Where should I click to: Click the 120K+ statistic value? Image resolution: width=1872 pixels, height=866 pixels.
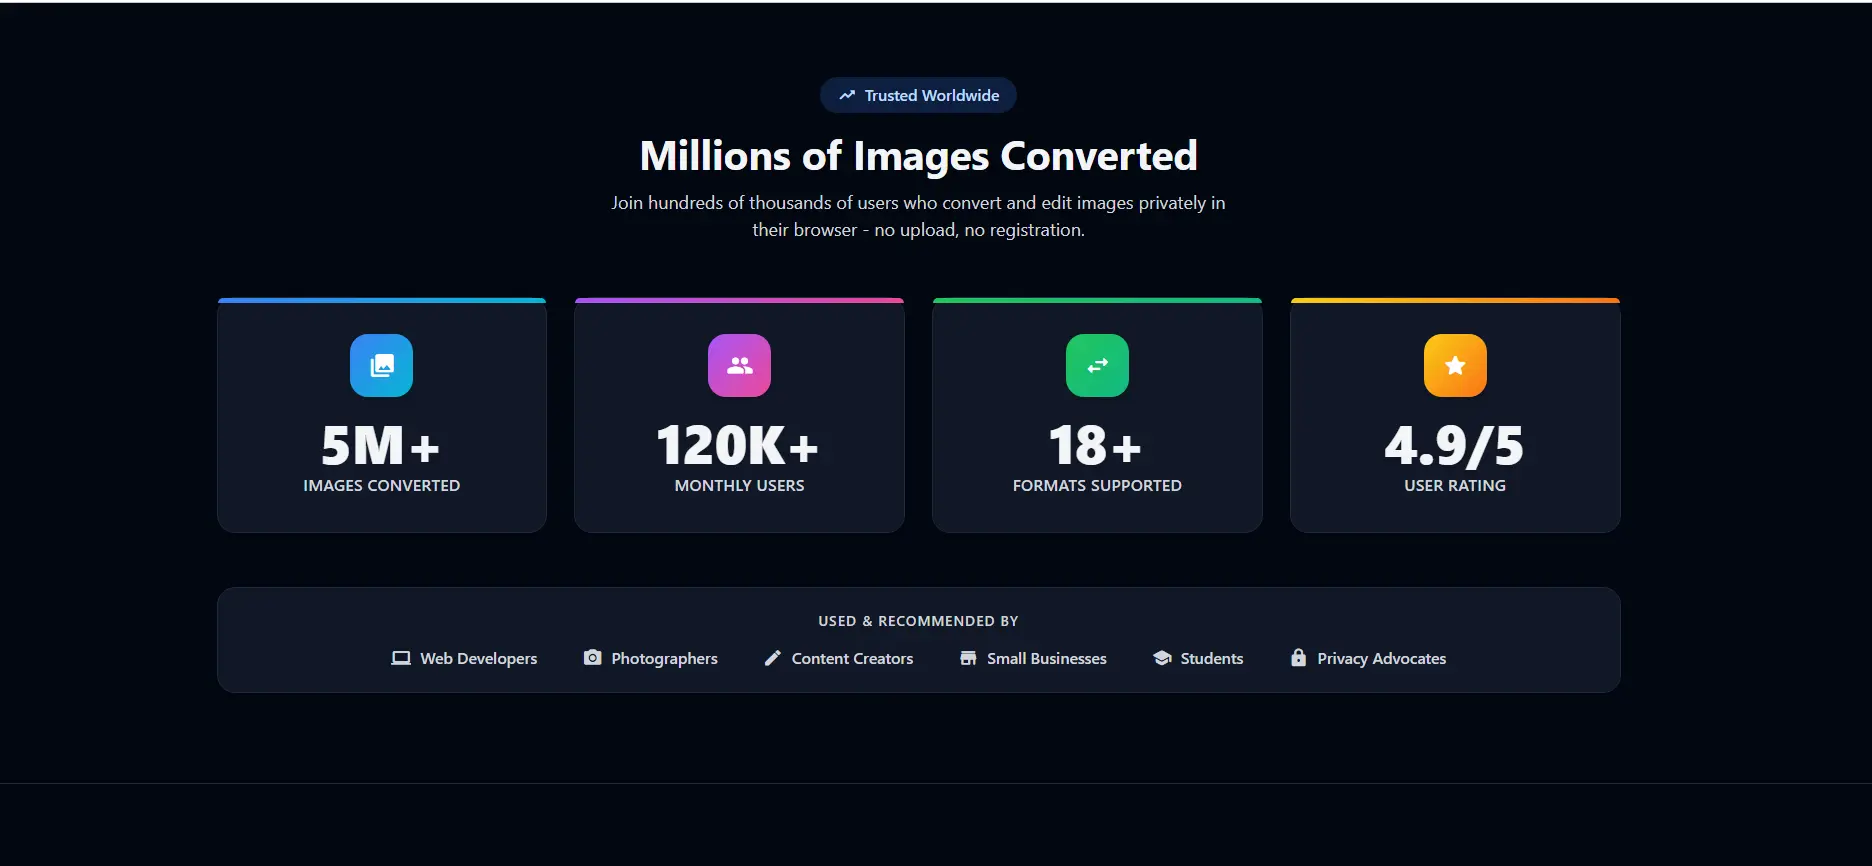pyautogui.click(x=738, y=446)
